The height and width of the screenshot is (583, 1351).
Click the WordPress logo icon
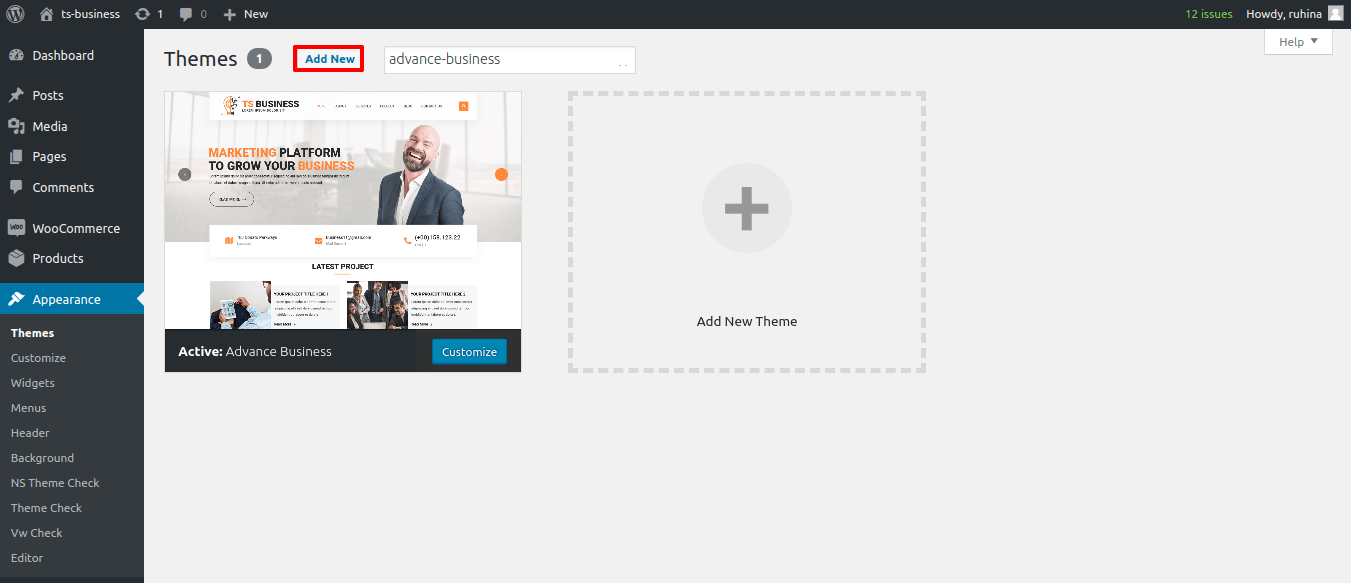click(15, 14)
